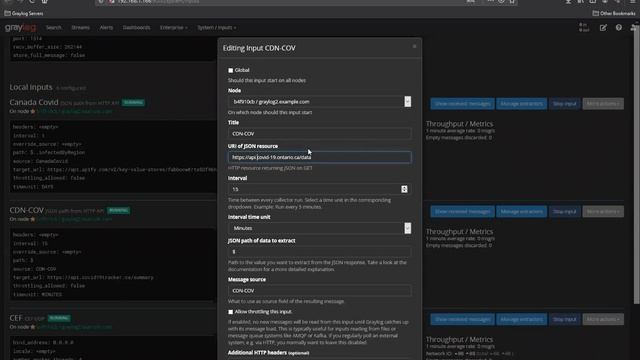Focus the Title field
The width and height of the screenshot is (640, 360).
pos(320,133)
